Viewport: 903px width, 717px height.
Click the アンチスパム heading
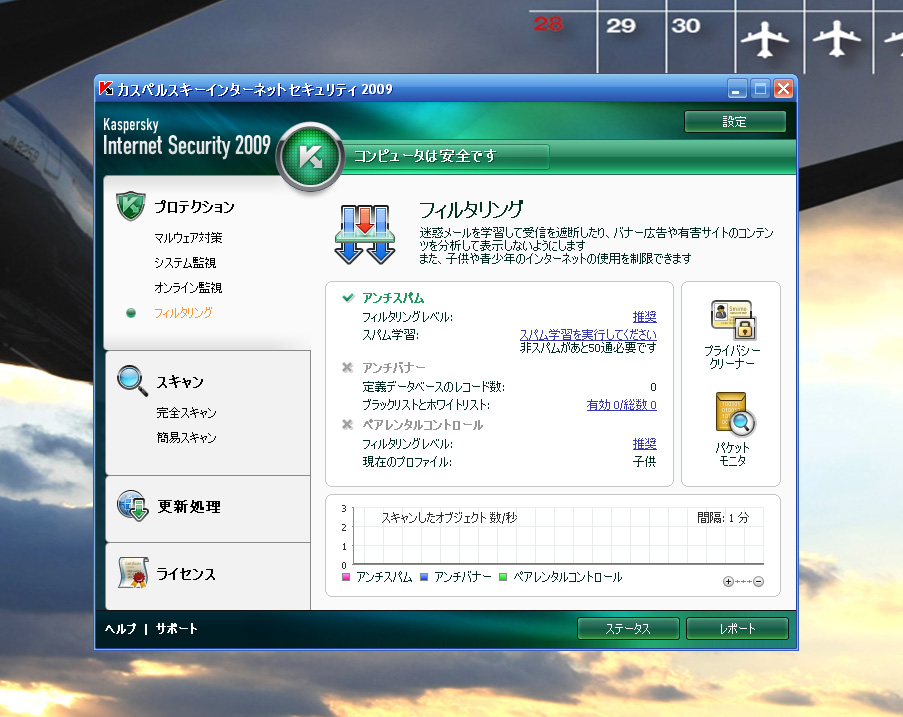(x=393, y=298)
